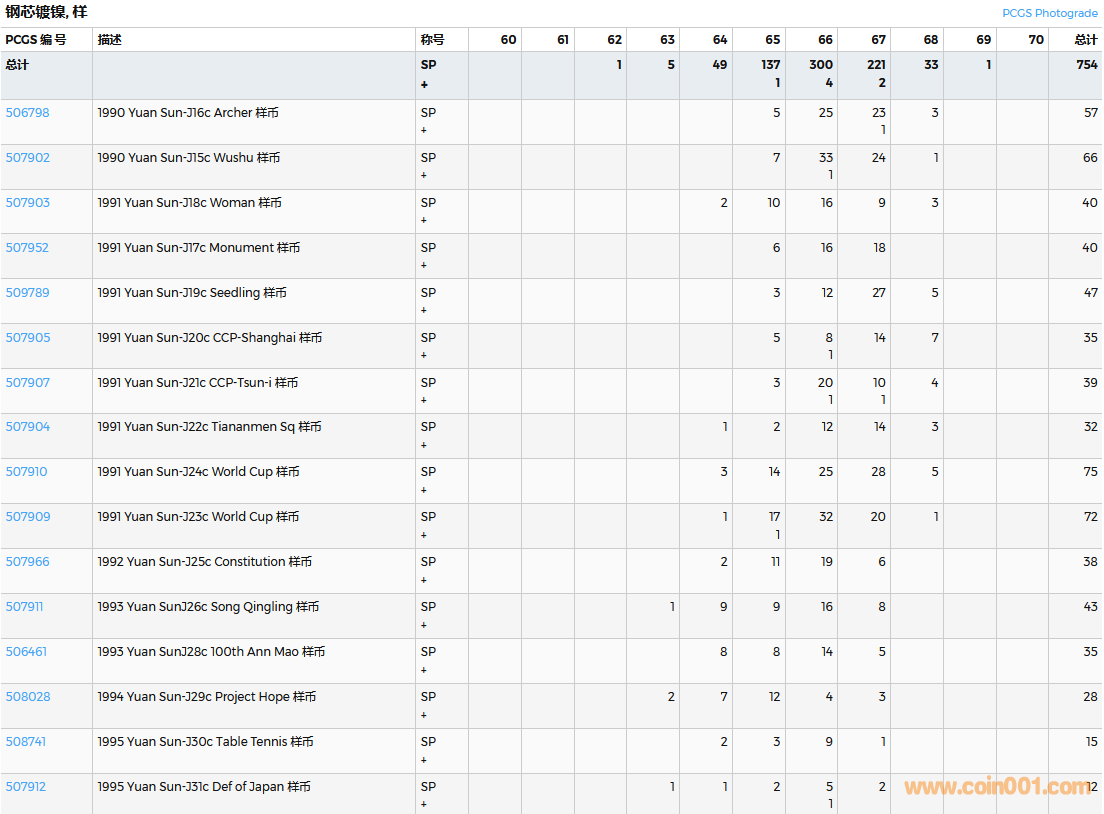Select PCGS number 507952 Monument link
The image size is (1104, 814).
pos(27,248)
